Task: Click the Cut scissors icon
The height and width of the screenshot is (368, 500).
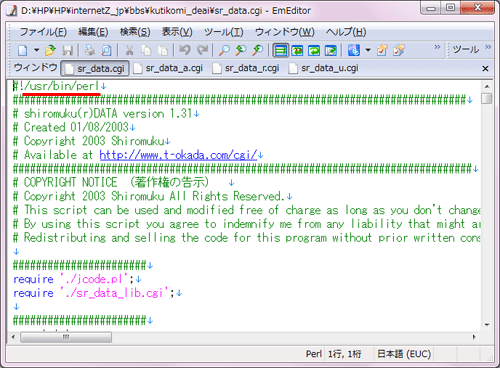Action: point(129,50)
